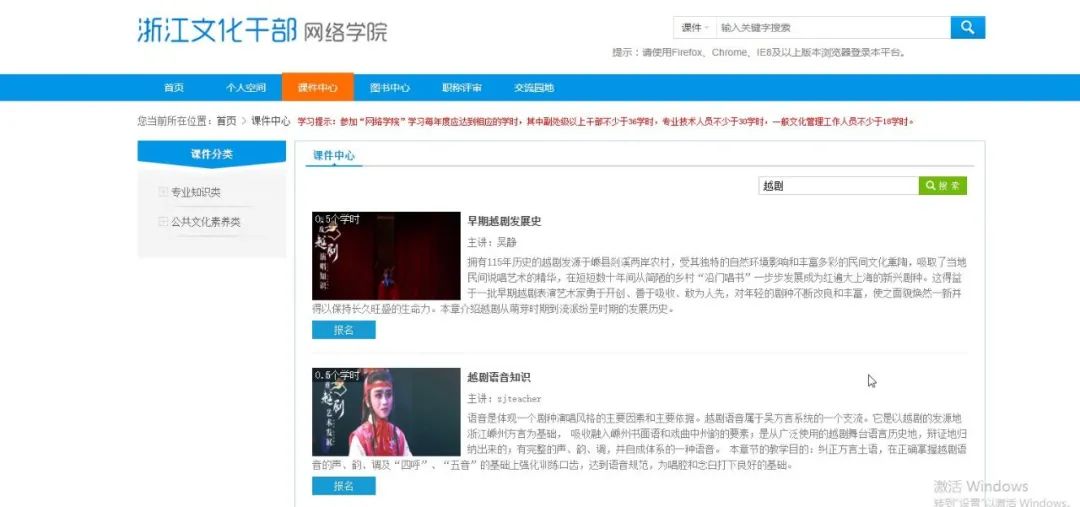Open 图书中心 in the navigation bar
1080x507 pixels.
pyautogui.click(x=390, y=88)
